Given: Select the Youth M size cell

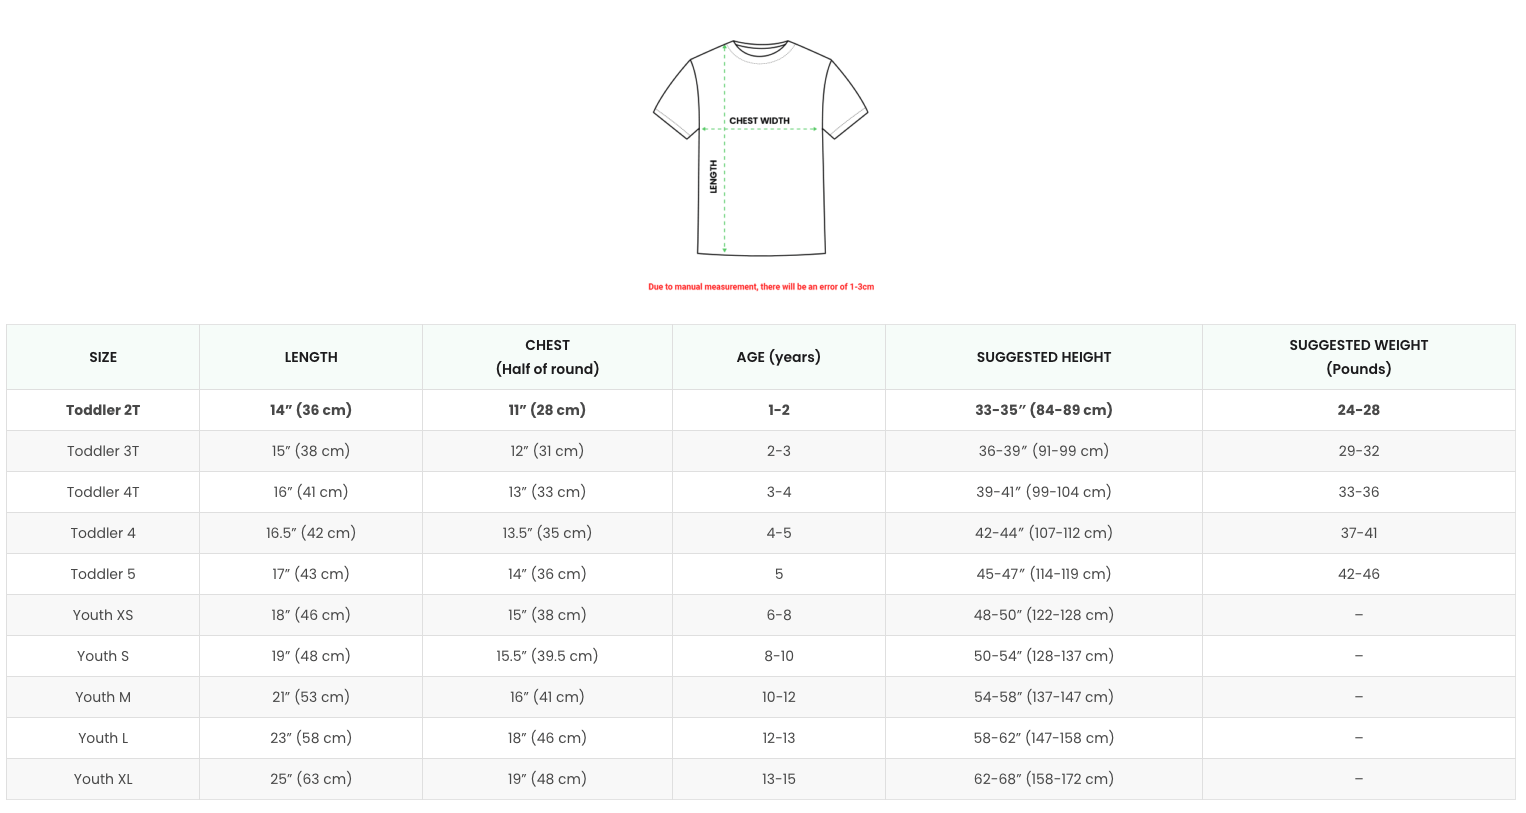Looking at the screenshot, I should (103, 697).
